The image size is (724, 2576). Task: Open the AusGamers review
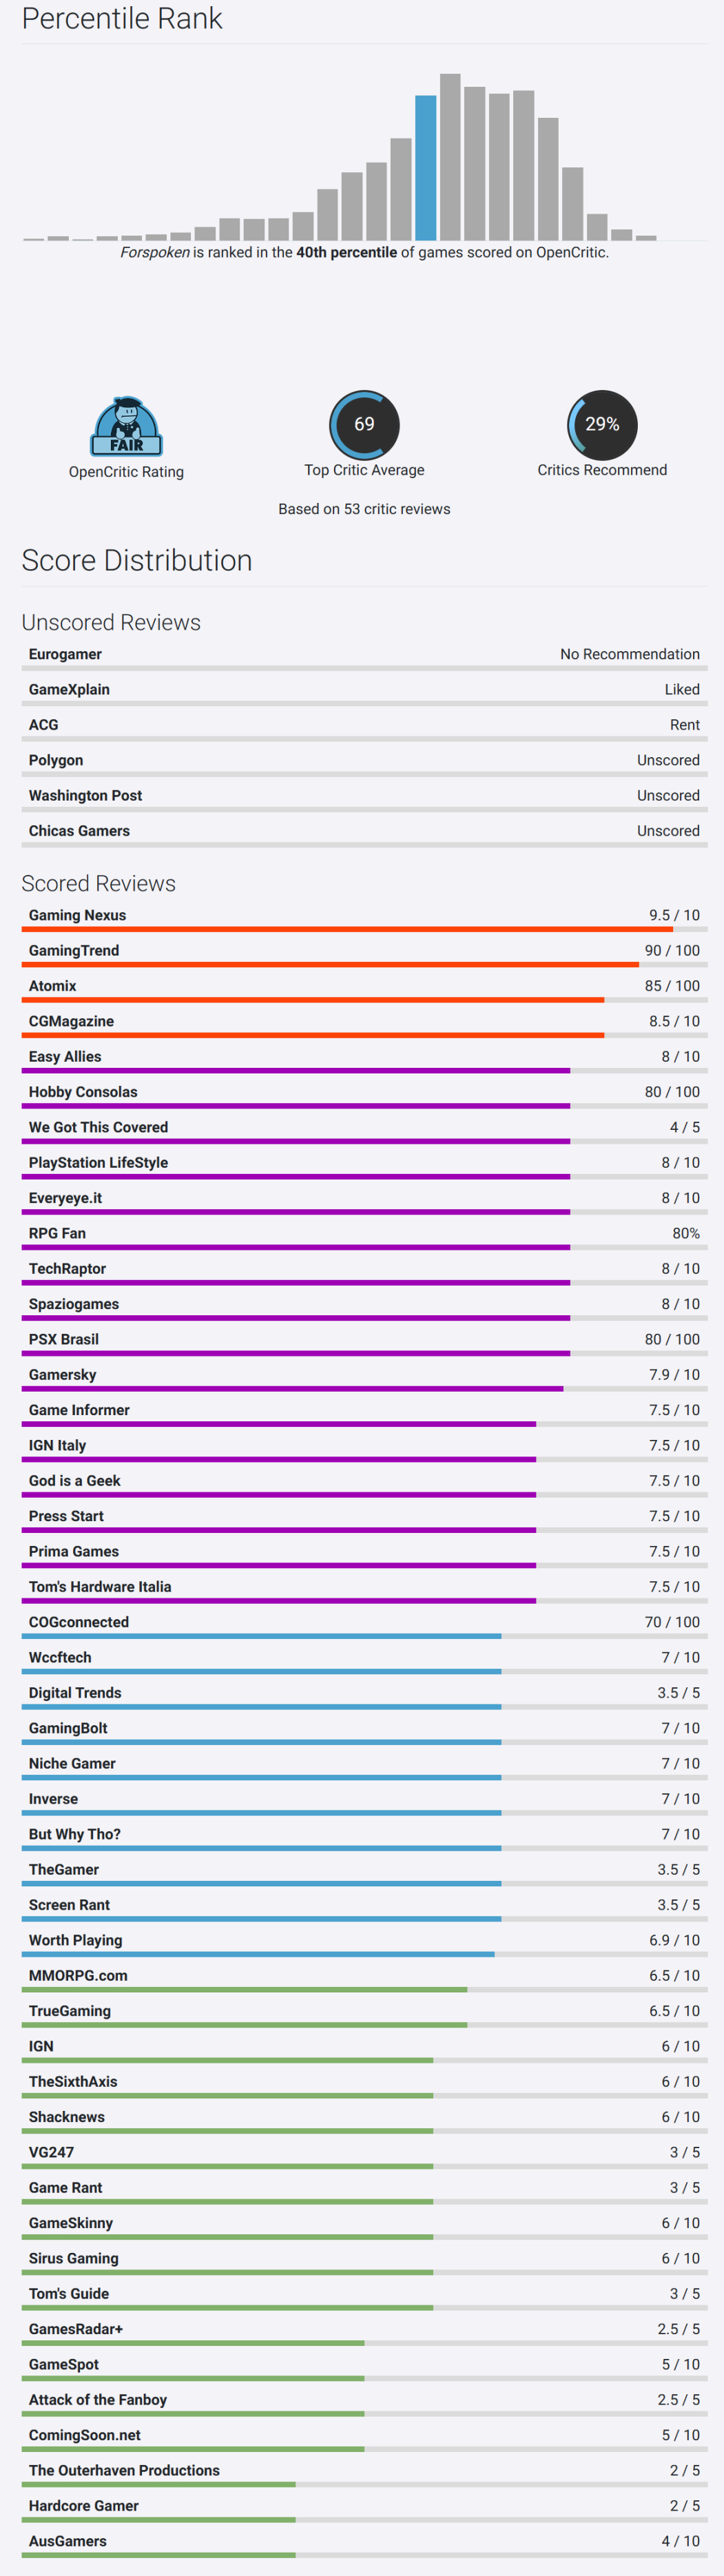[x=67, y=2540]
